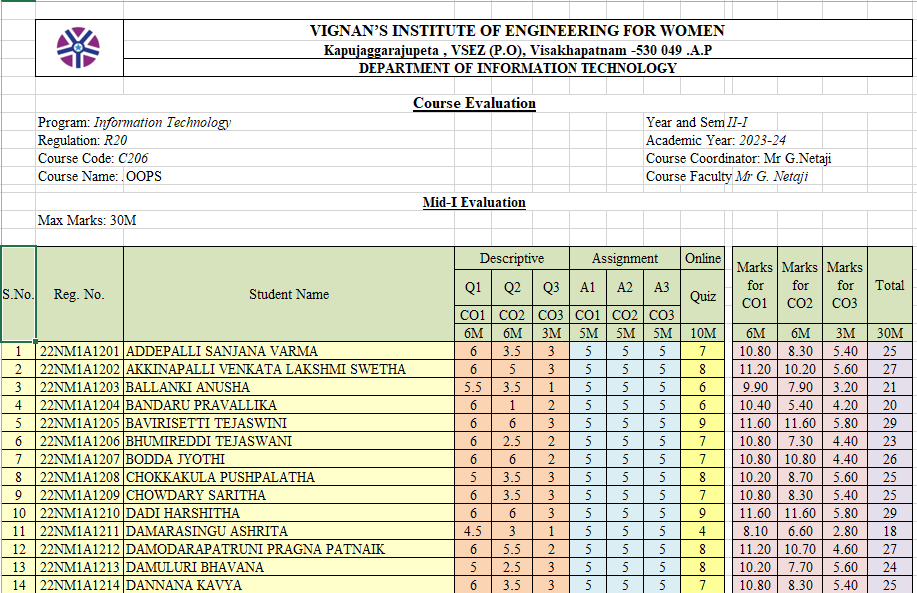Select the A2 column header
The width and height of the screenshot is (917, 593).
click(x=625, y=287)
